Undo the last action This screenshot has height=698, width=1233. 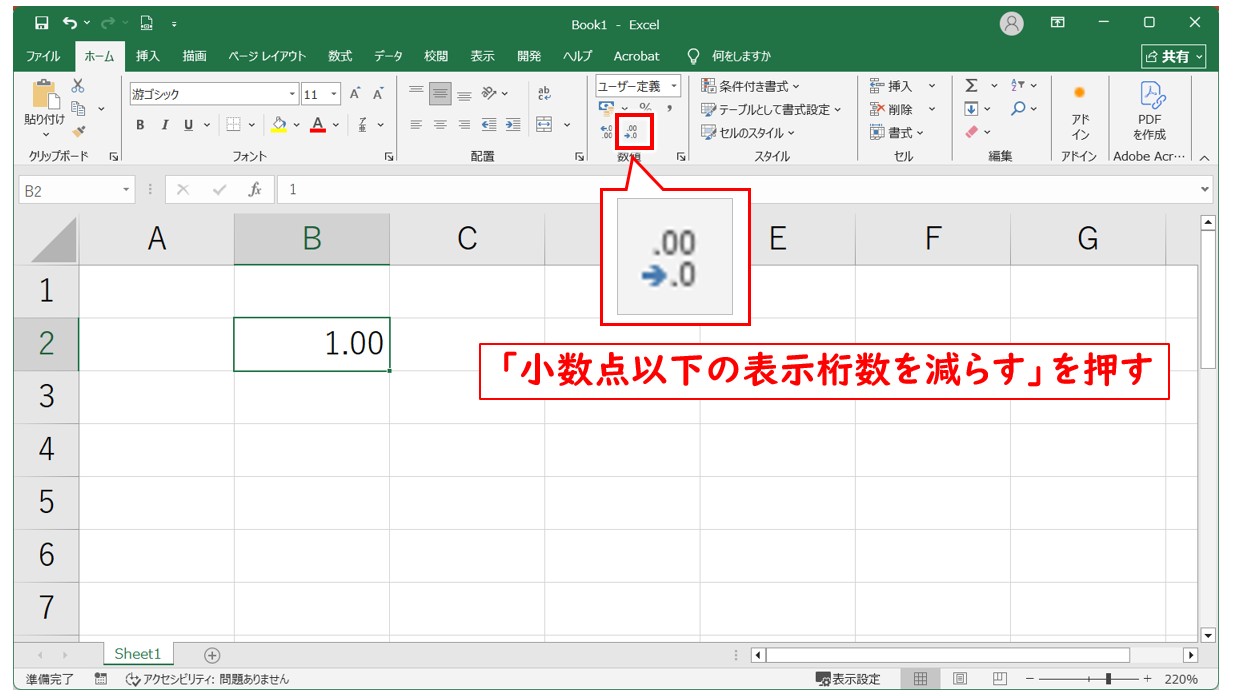[x=70, y=23]
